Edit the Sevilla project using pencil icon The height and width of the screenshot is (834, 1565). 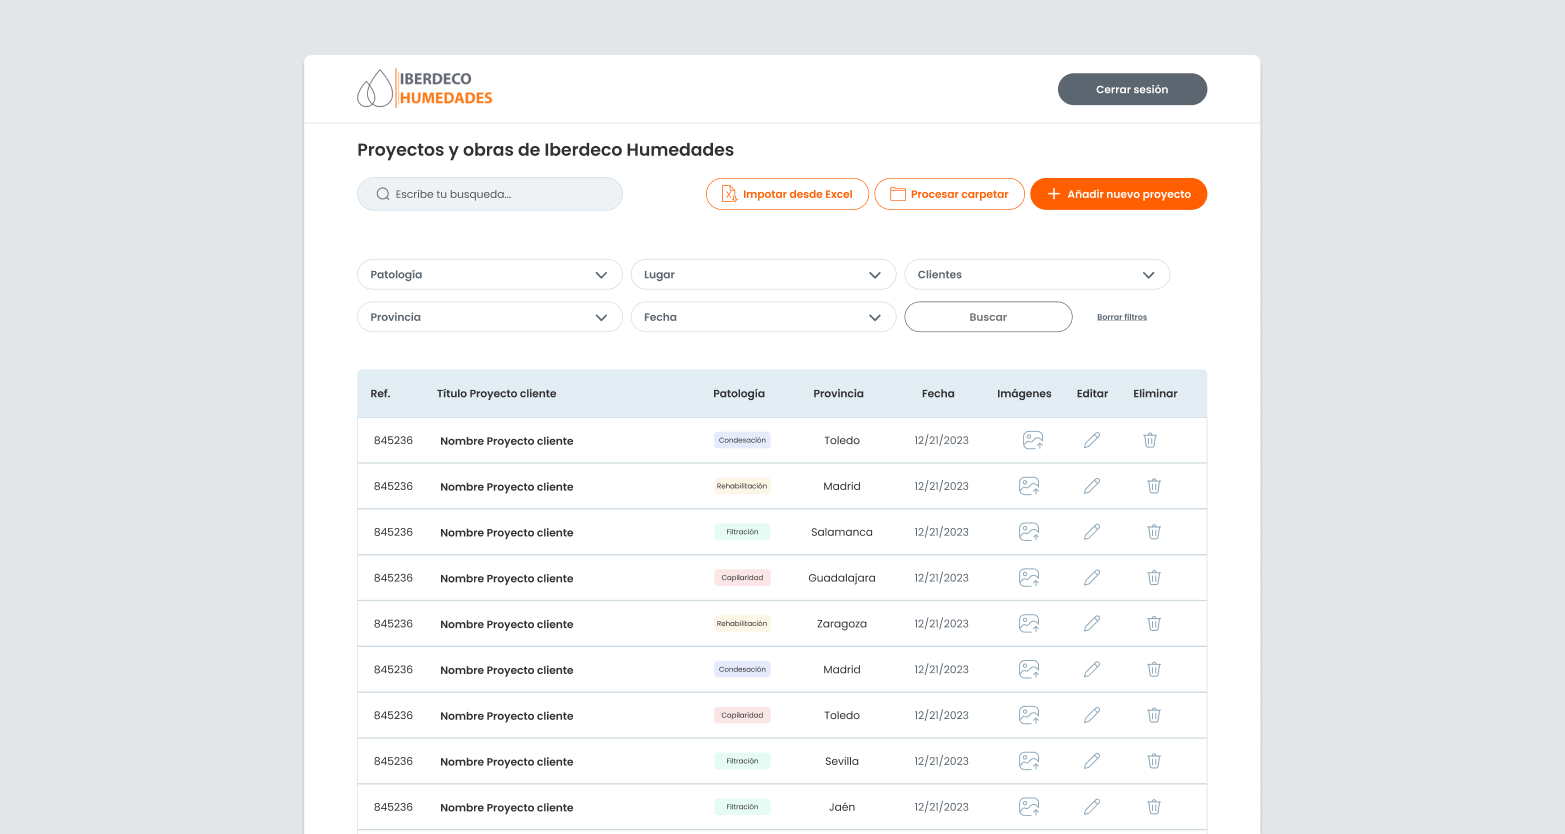[1092, 761]
